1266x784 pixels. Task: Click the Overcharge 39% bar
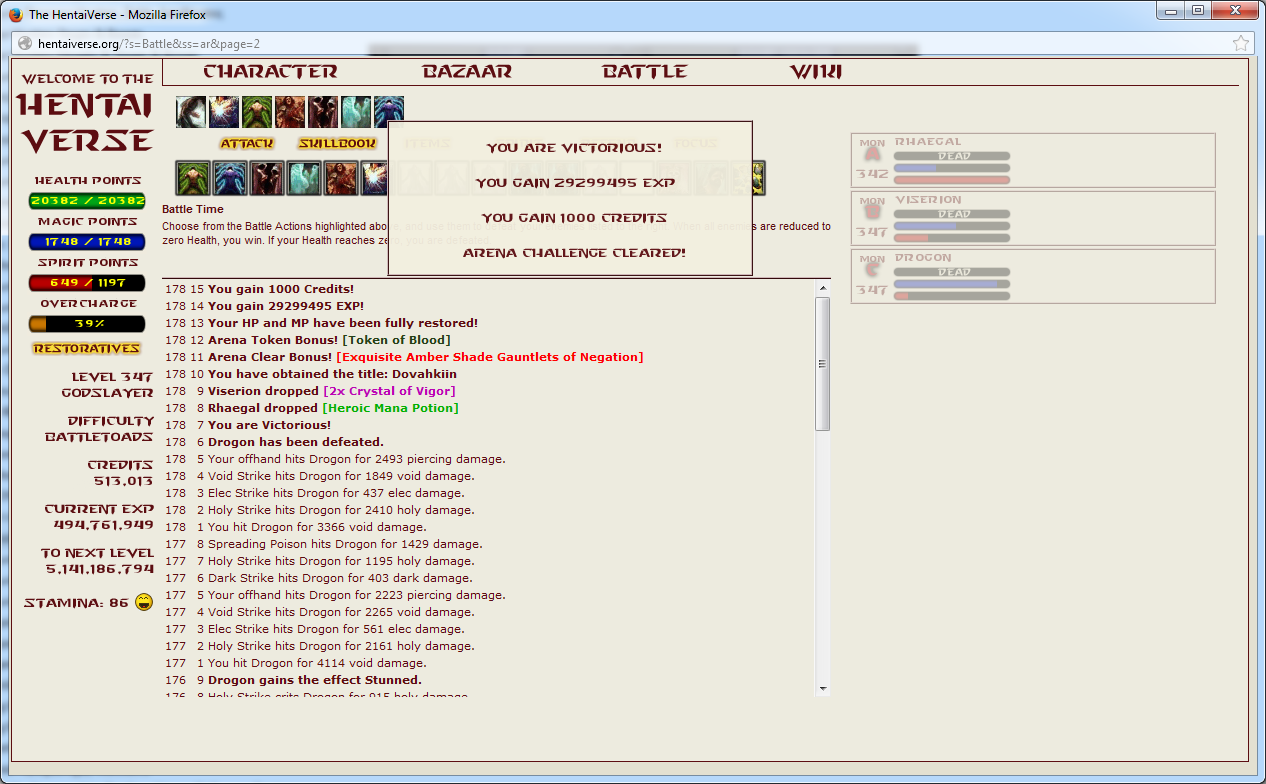point(87,324)
